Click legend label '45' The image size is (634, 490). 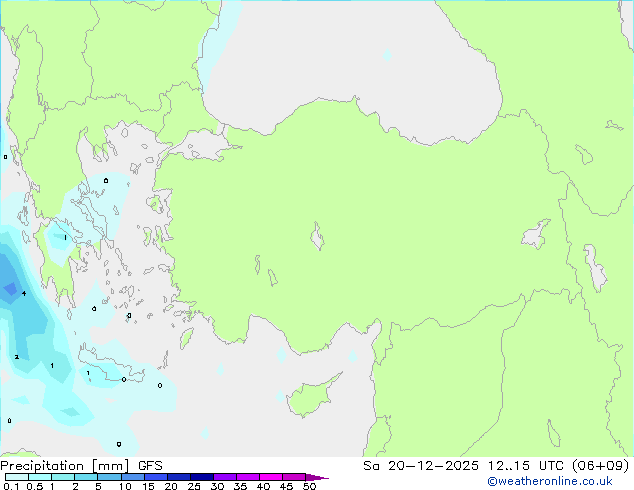tap(286, 486)
